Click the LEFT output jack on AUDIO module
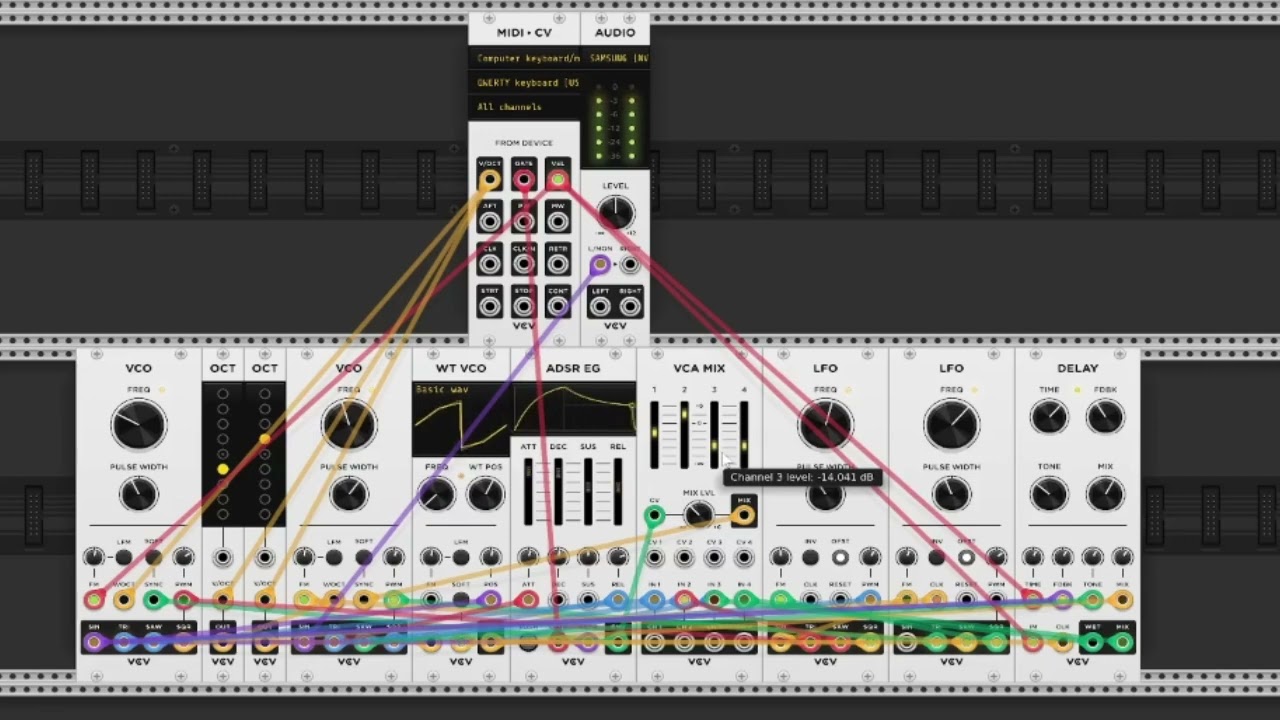 (x=600, y=306)
